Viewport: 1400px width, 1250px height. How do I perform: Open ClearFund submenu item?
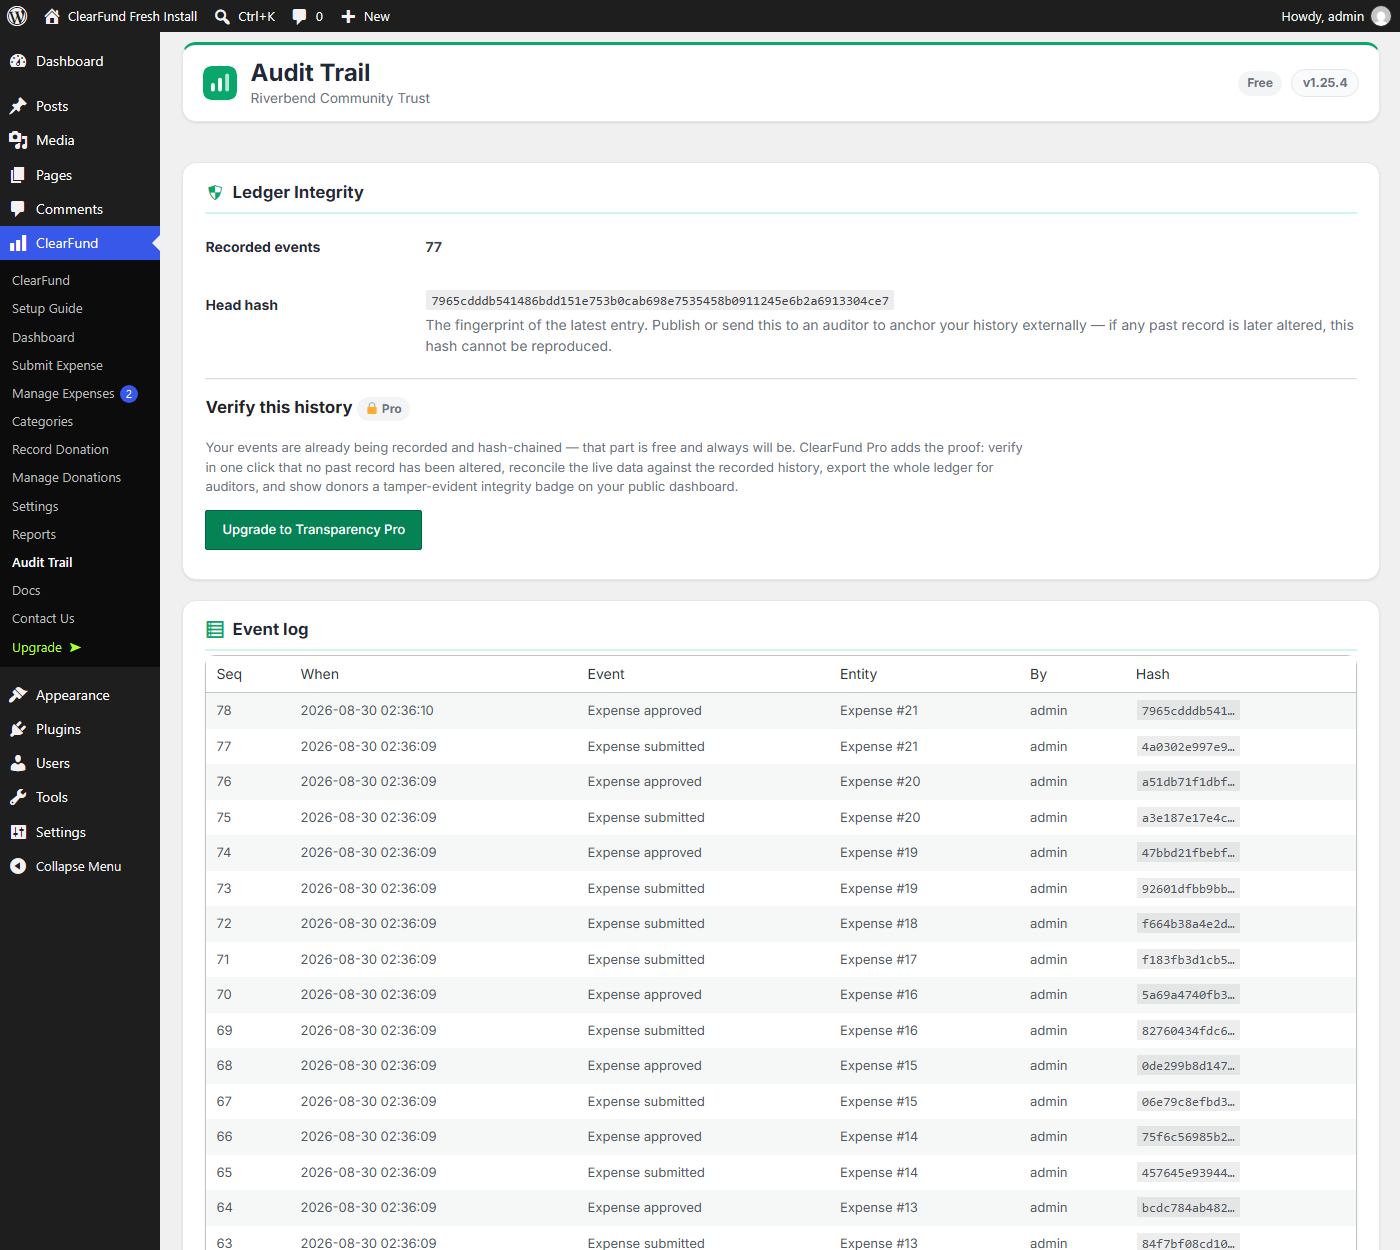41,280
